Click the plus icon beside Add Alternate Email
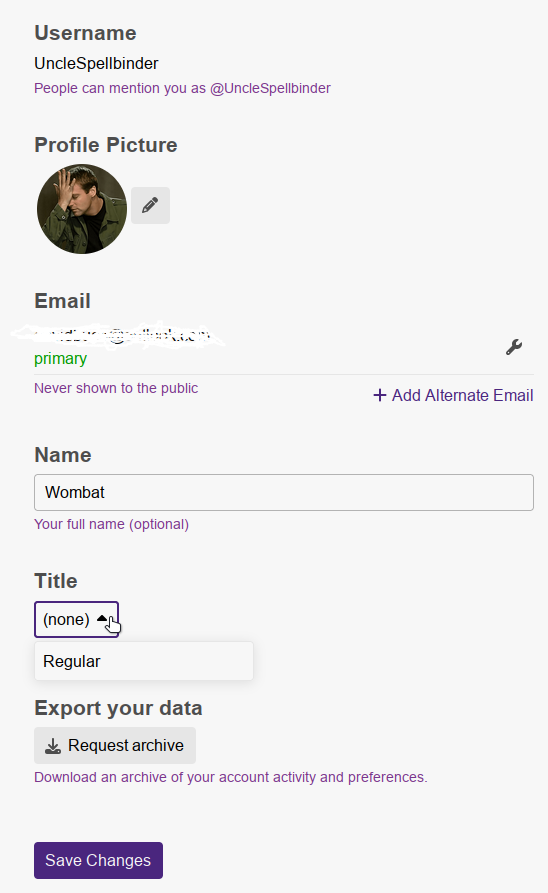The width and height of the screenshot is (548, 893). pos(380,395)
